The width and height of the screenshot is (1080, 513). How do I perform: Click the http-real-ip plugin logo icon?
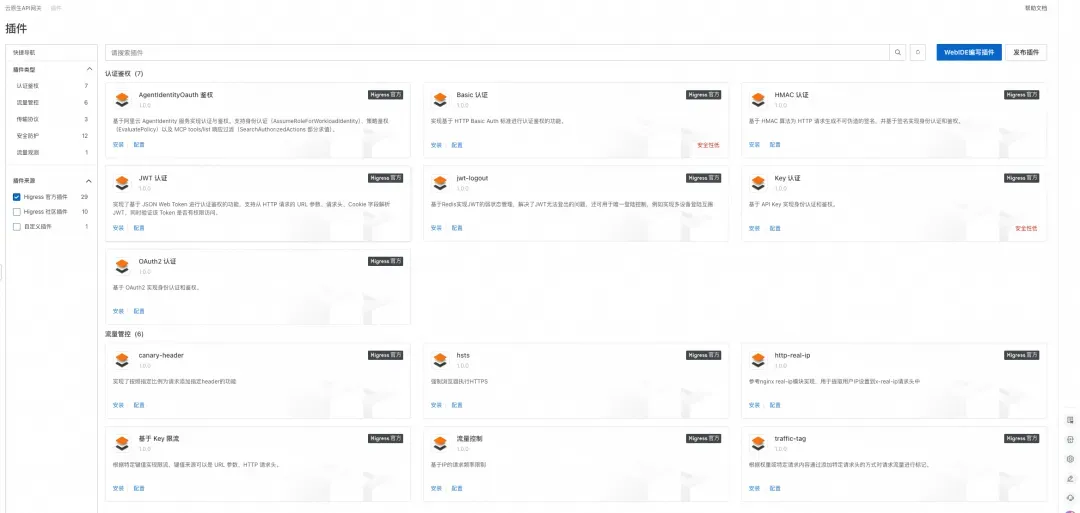click(758, 360)
